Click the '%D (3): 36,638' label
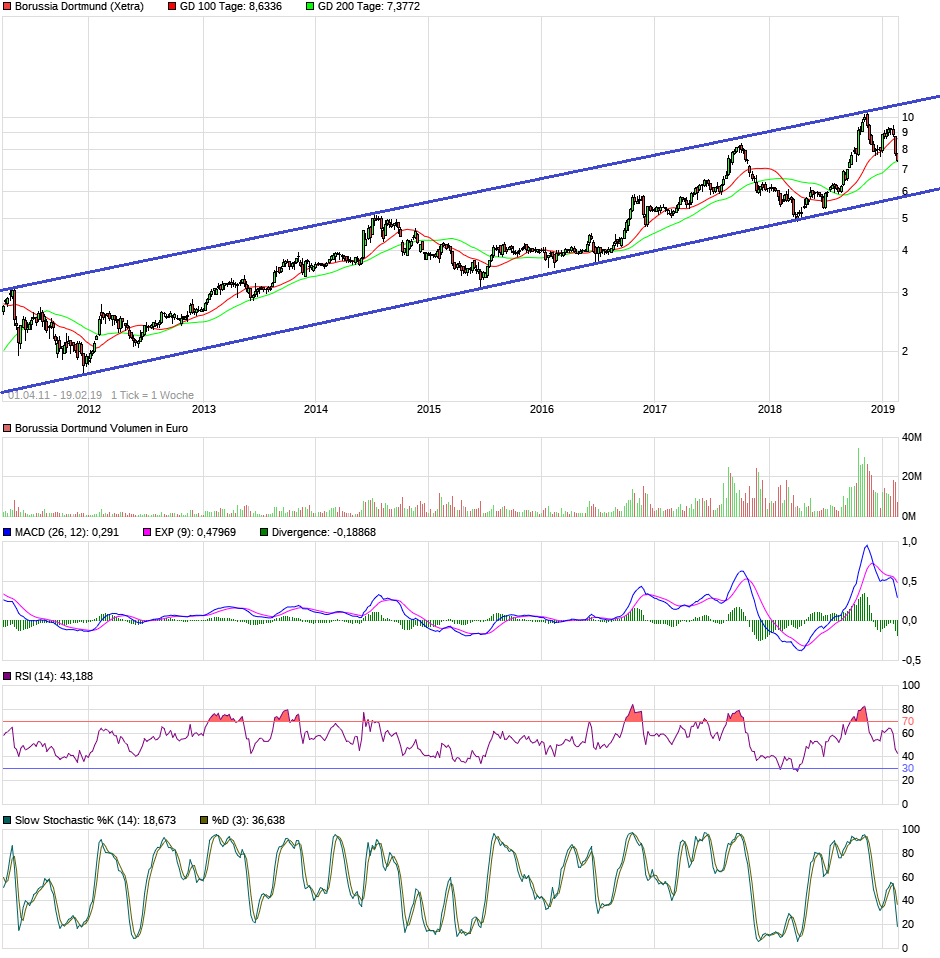Screen dimensions: 940x958 click(x=249, y=820)
